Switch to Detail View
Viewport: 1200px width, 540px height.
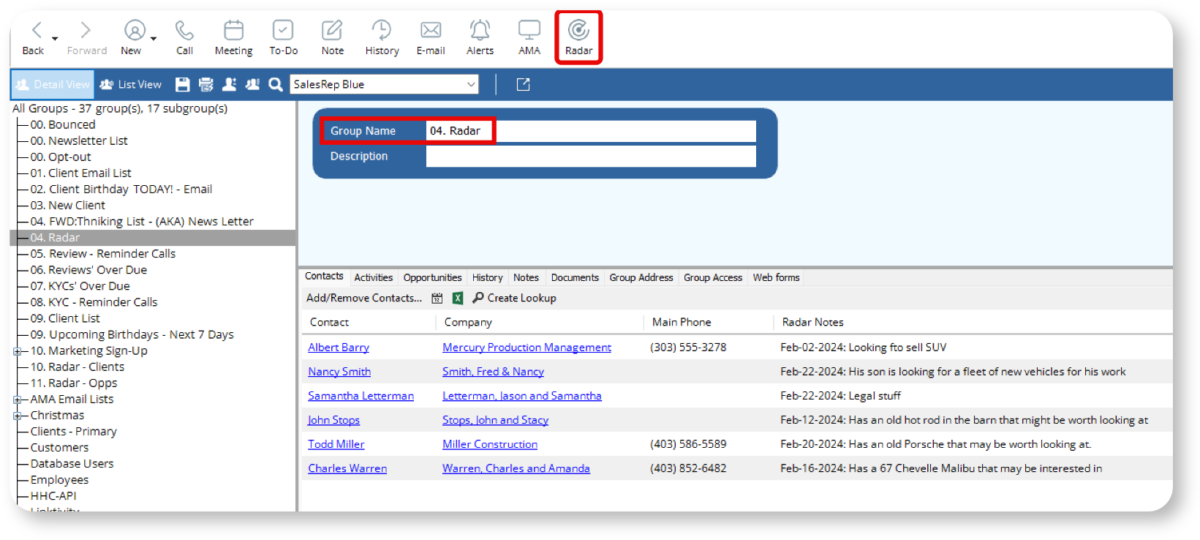pos(52,84)
